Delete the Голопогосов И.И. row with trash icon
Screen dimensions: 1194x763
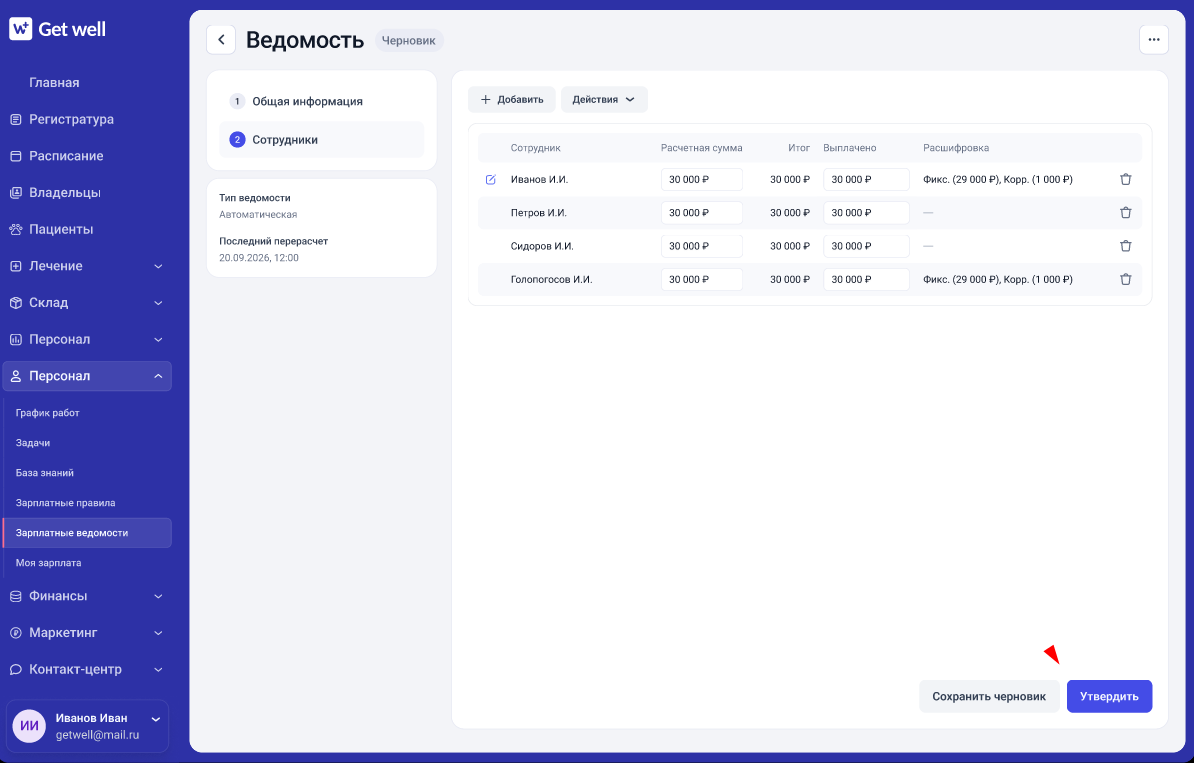[x=1125, y=279]
